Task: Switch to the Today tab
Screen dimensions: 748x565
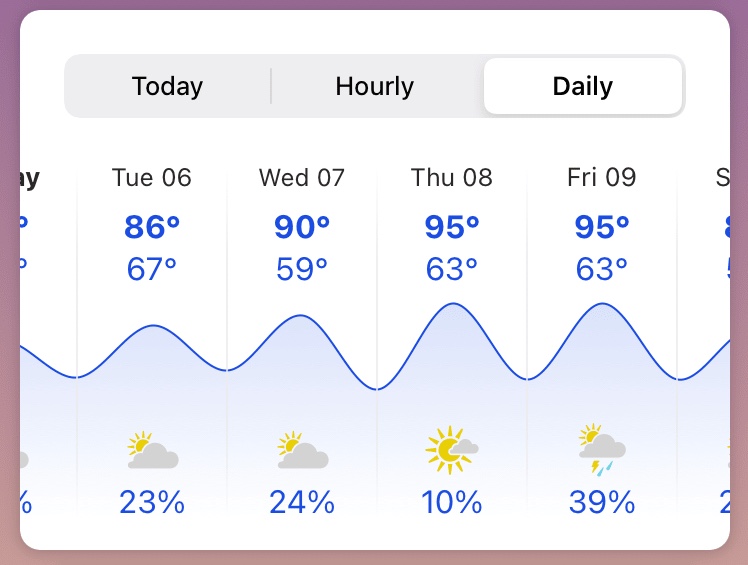Action: coord(167,86)
